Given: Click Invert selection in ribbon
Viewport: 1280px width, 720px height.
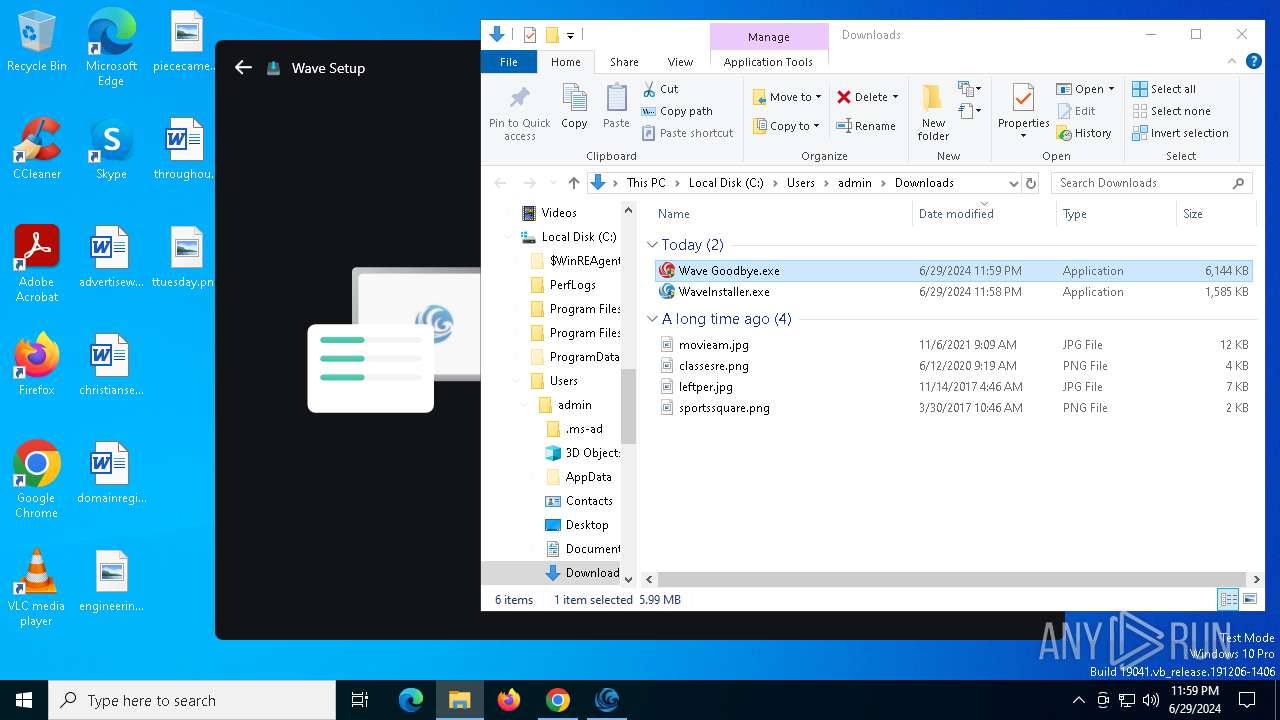Looking at the screenshot, I should [1180, 133].
